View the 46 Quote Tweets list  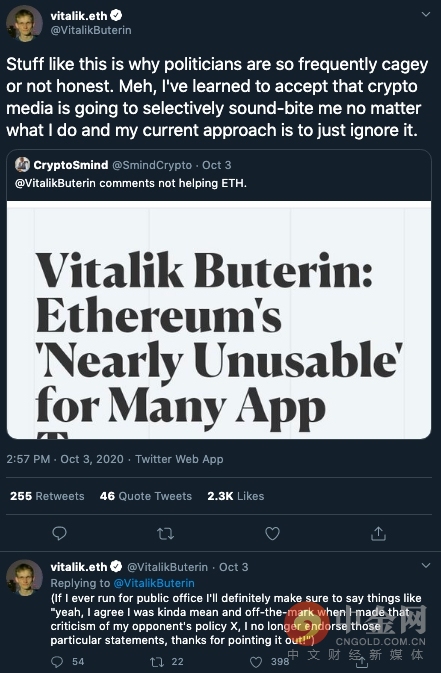pos(146,496)
